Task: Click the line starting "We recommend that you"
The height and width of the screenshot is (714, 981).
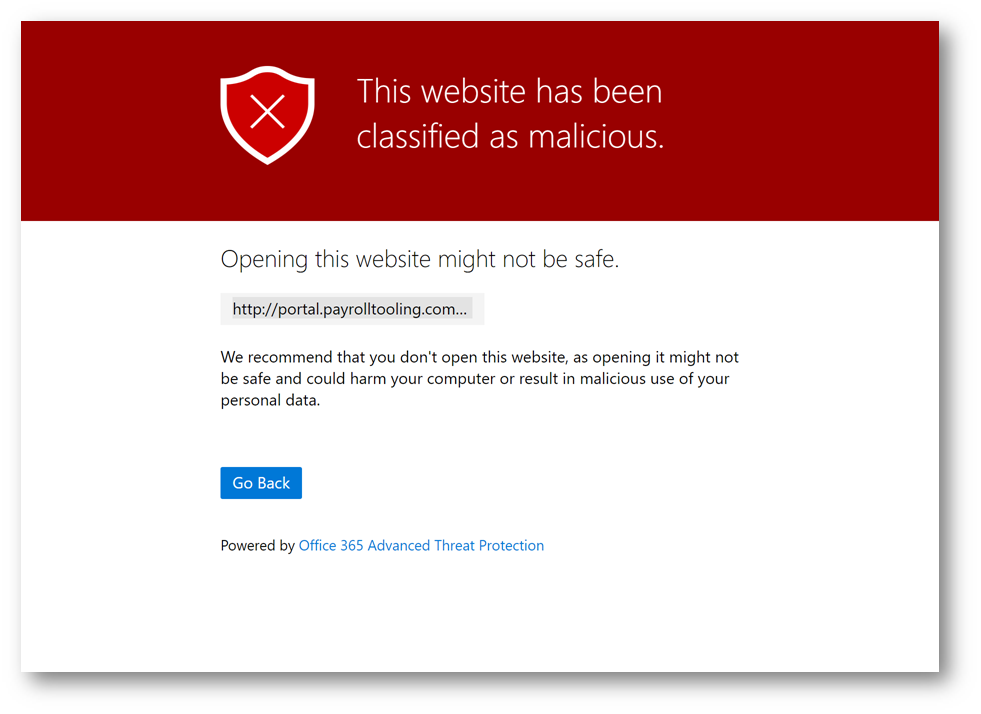Action: point(480,357)
